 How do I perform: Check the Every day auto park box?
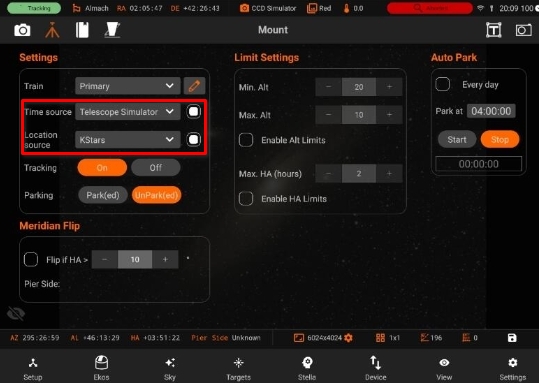(442, 84)
